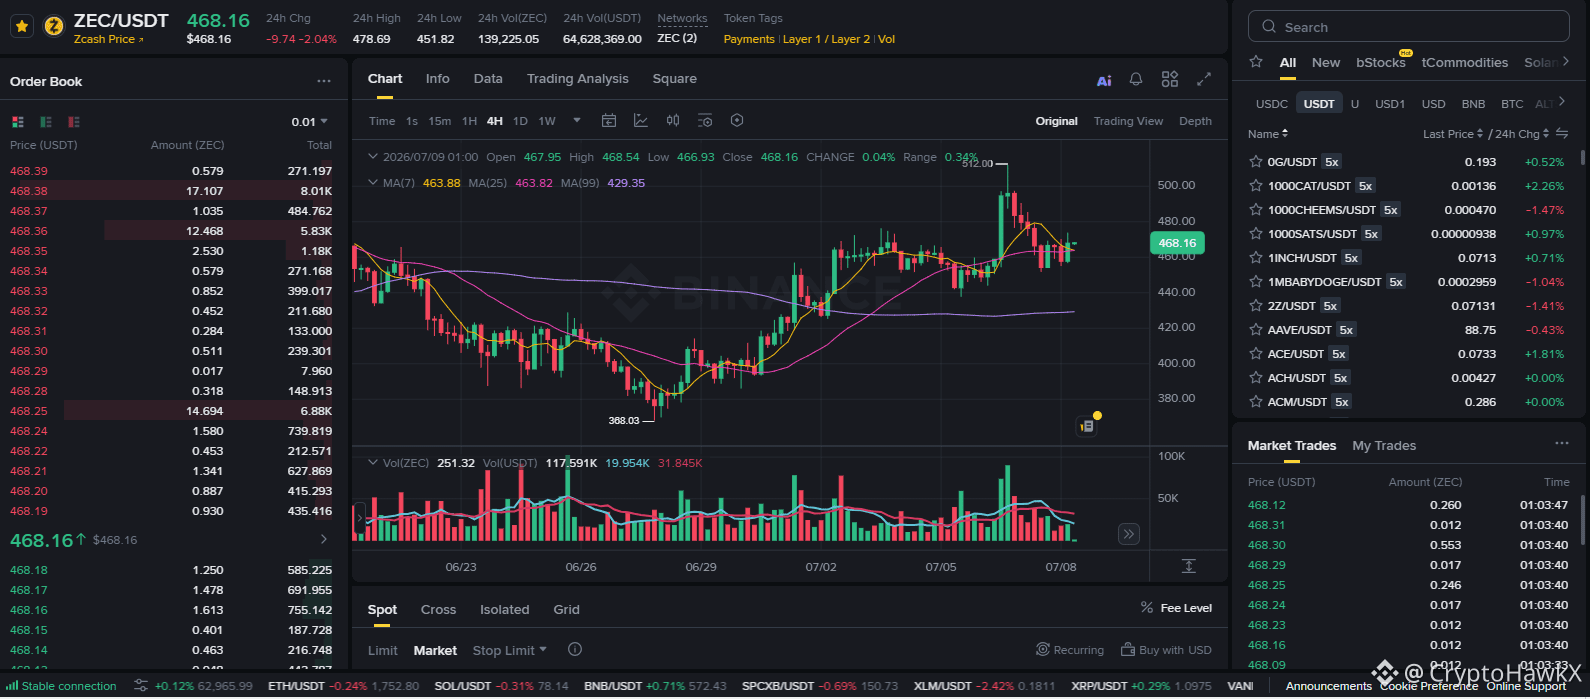
Task: Filter market list by BTC quote
Action: 1512,104
